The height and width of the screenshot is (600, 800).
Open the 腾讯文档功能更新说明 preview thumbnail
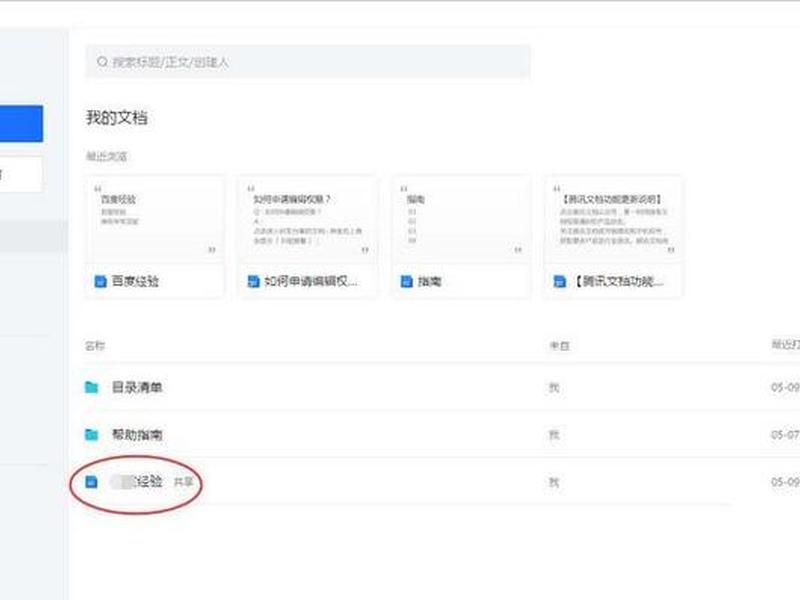613,219
